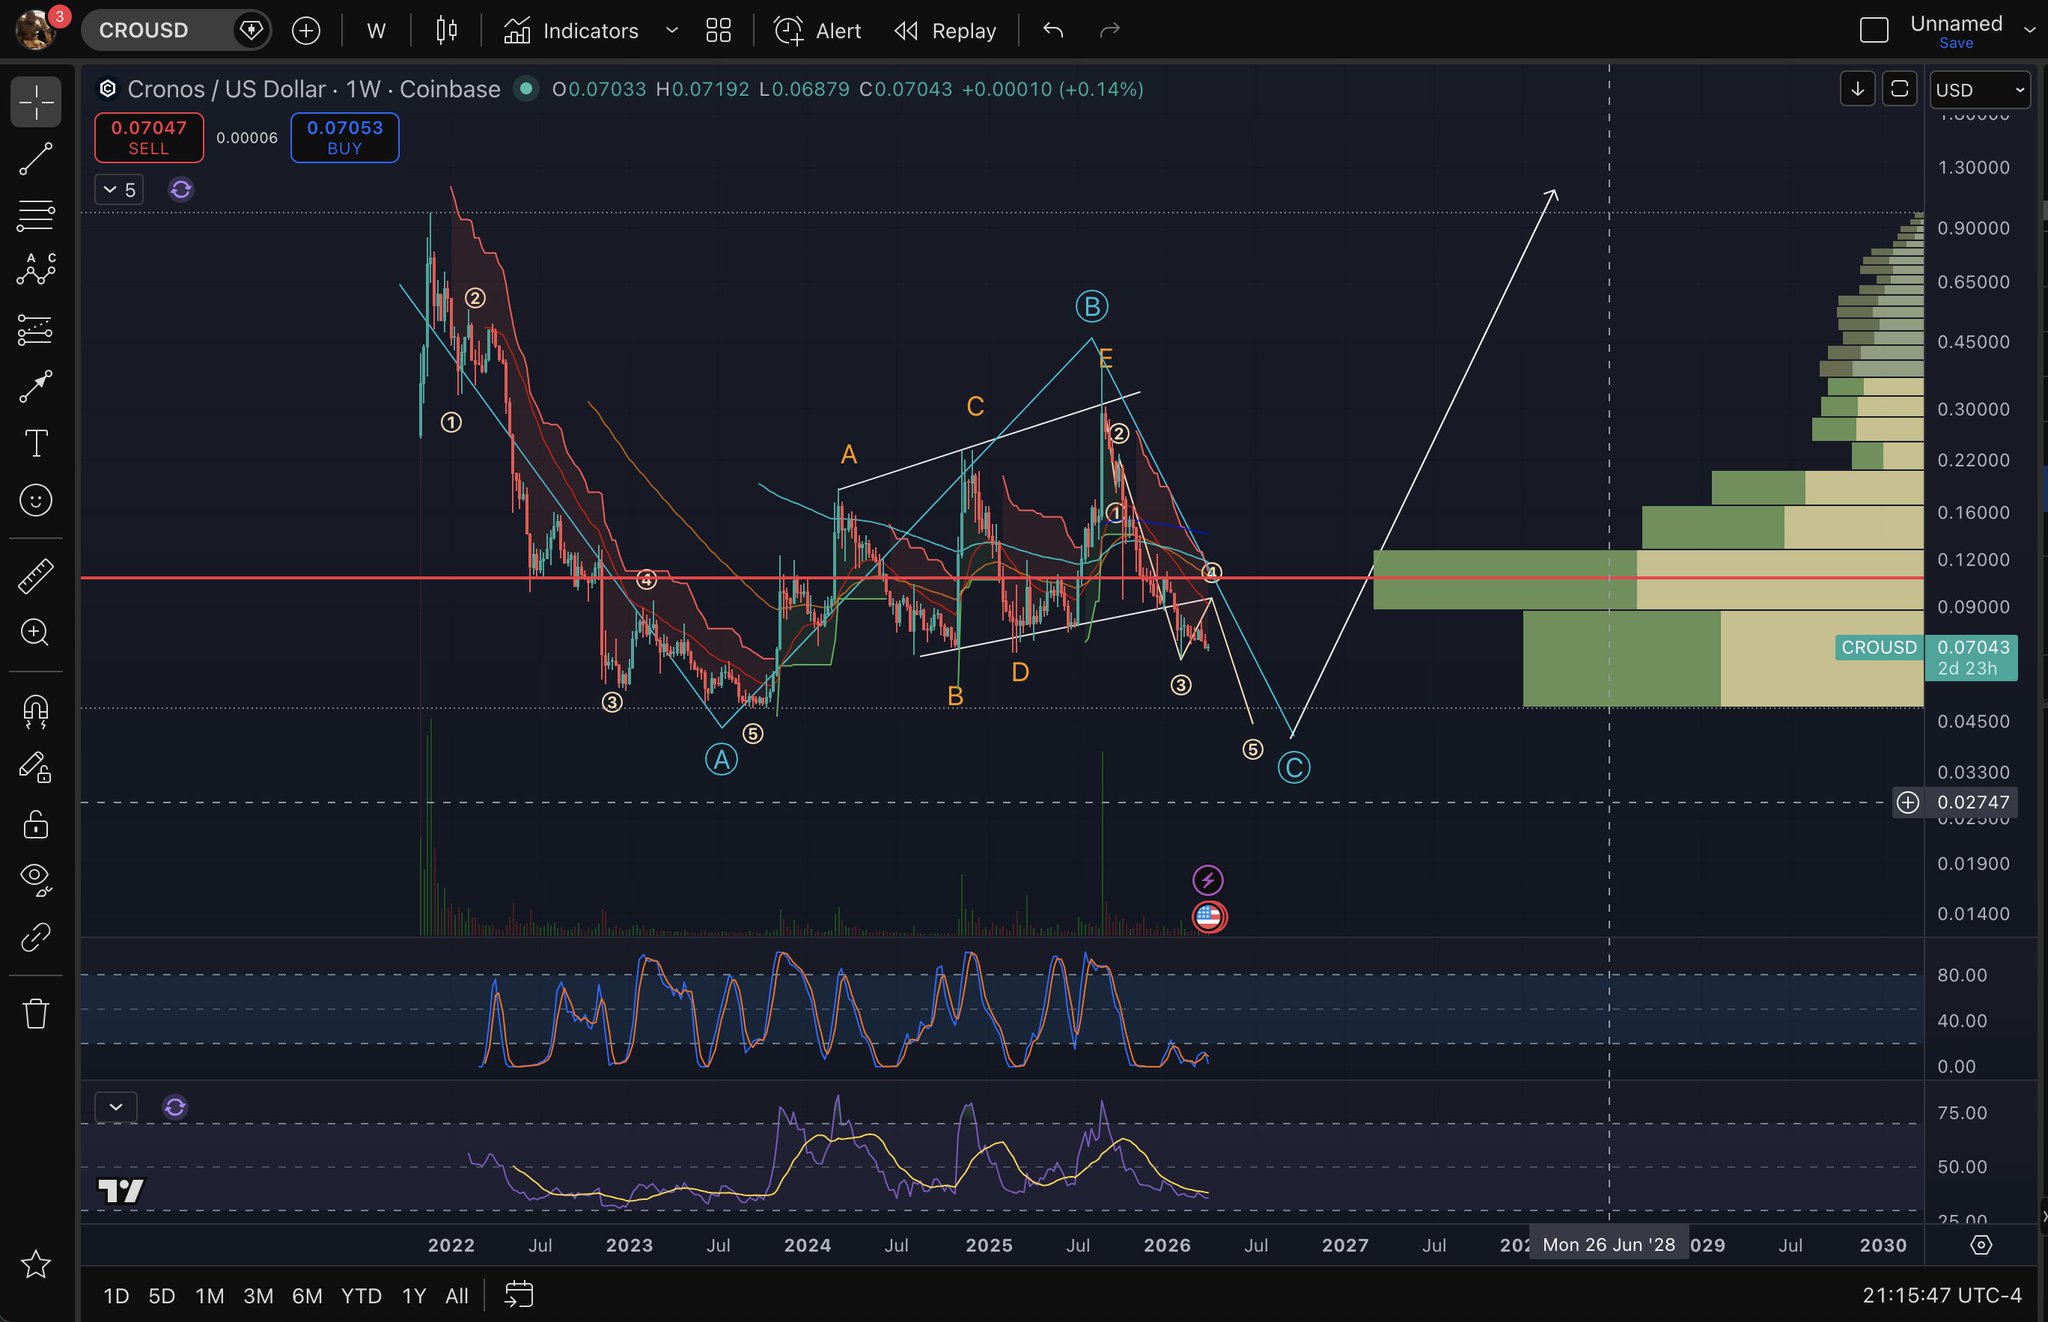Open the Fibonacci retracement tools
The height and width of the screenshot is (1322, 2048).
click(x=36, y=215)
